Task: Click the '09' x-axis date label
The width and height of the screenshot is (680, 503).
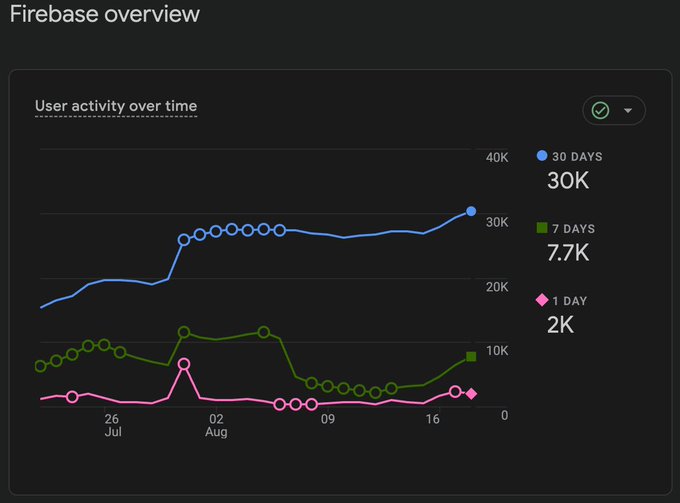Action: [328, 419]
